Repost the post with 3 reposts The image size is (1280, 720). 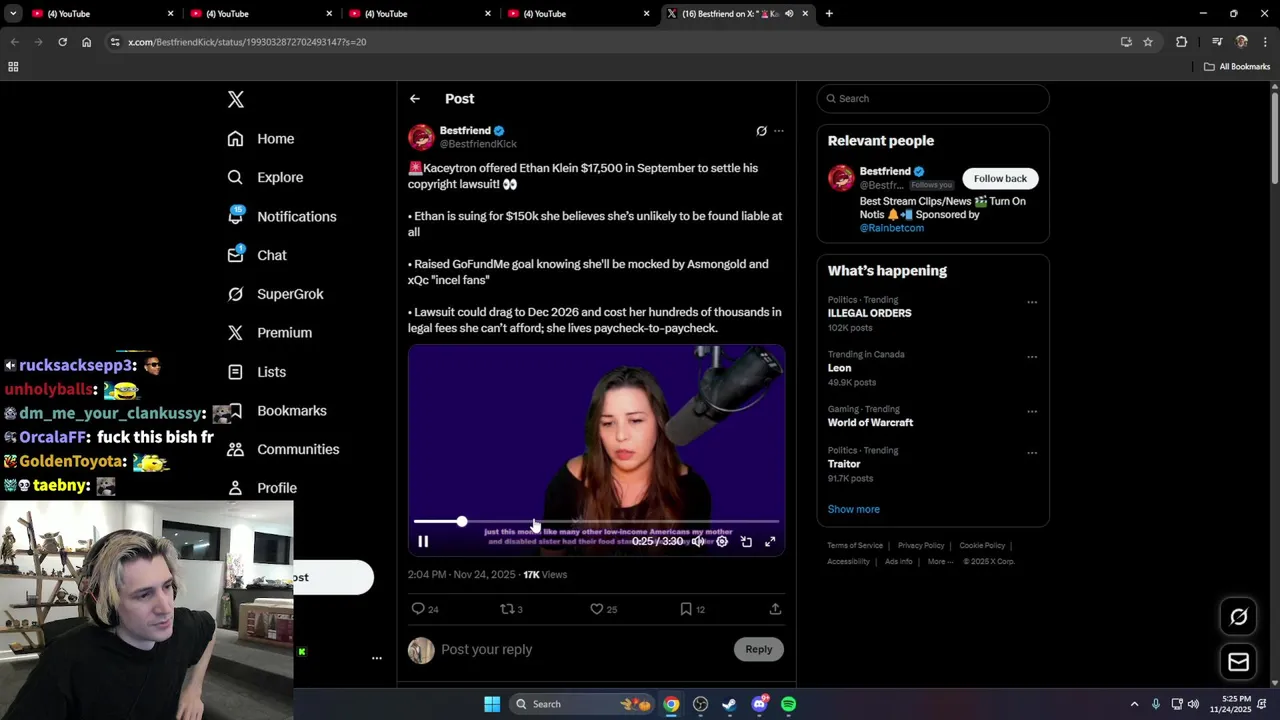[511, 609]
